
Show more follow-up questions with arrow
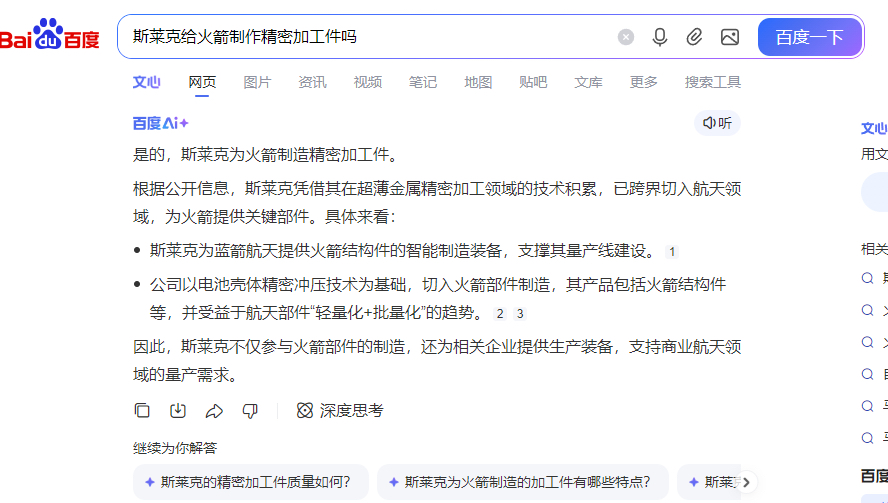(x=746, y=482)
